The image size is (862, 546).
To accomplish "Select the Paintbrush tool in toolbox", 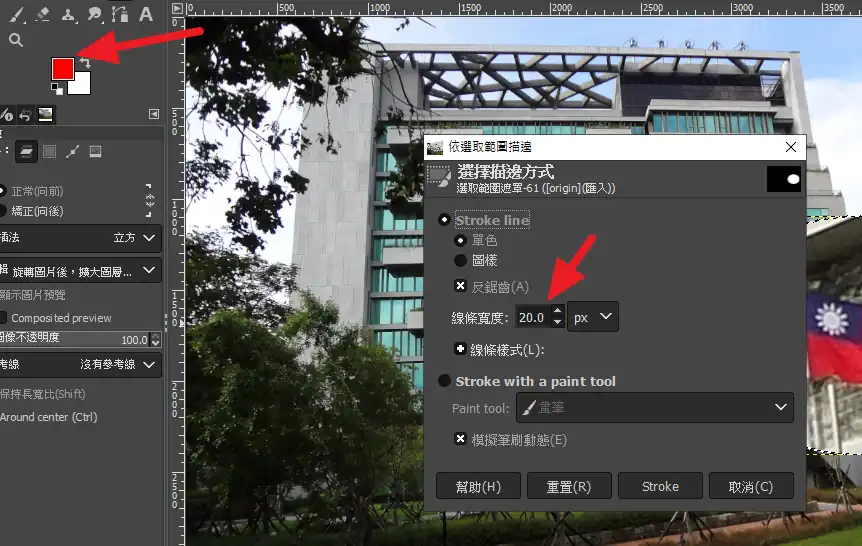I will coord(15,14).
